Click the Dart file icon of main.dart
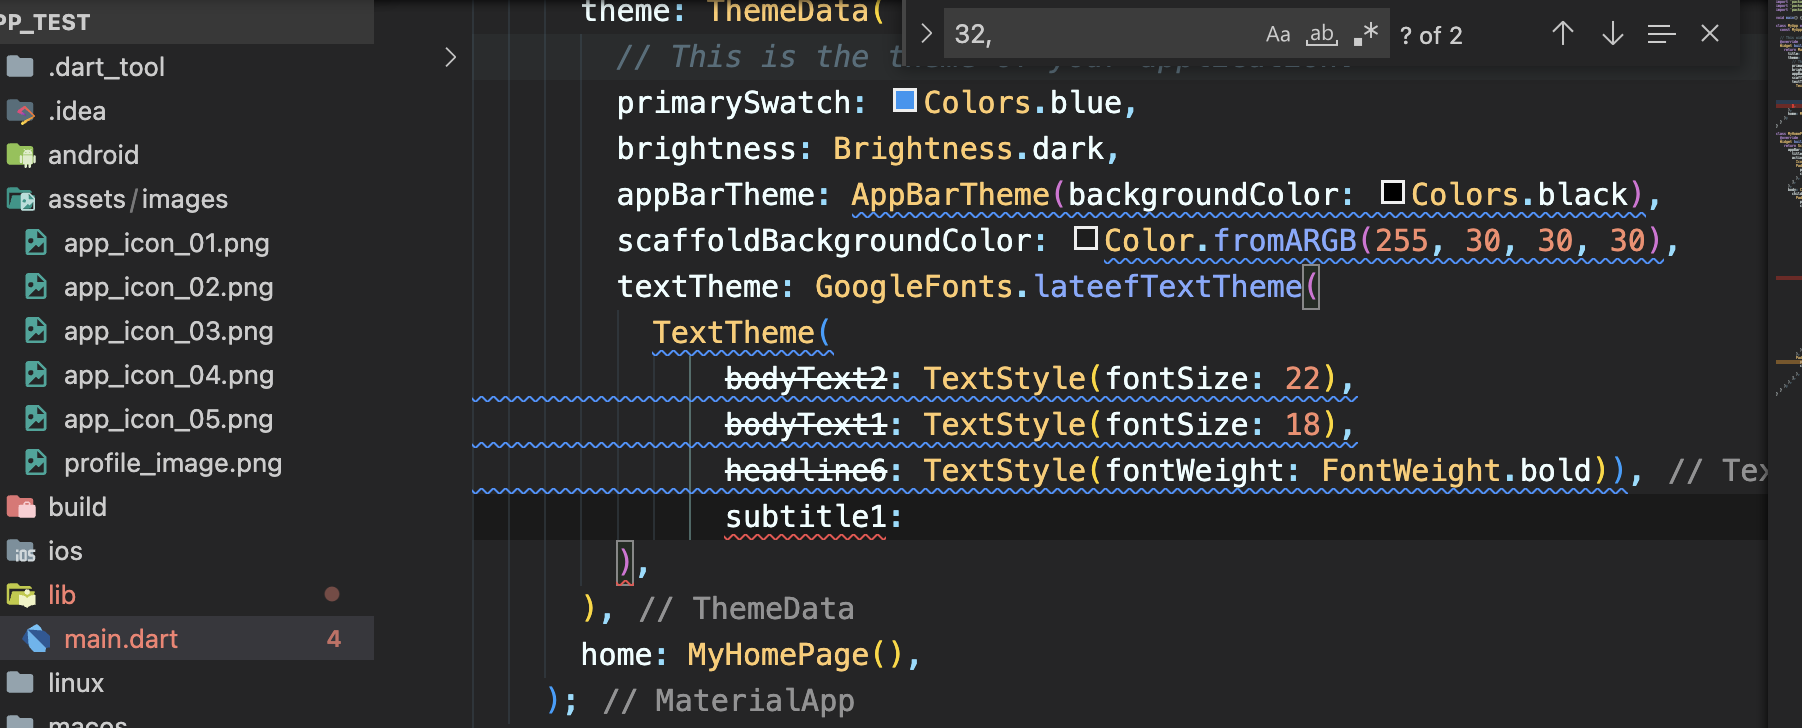The width and height of the screenshot is (1802, 728). point(37,639)
